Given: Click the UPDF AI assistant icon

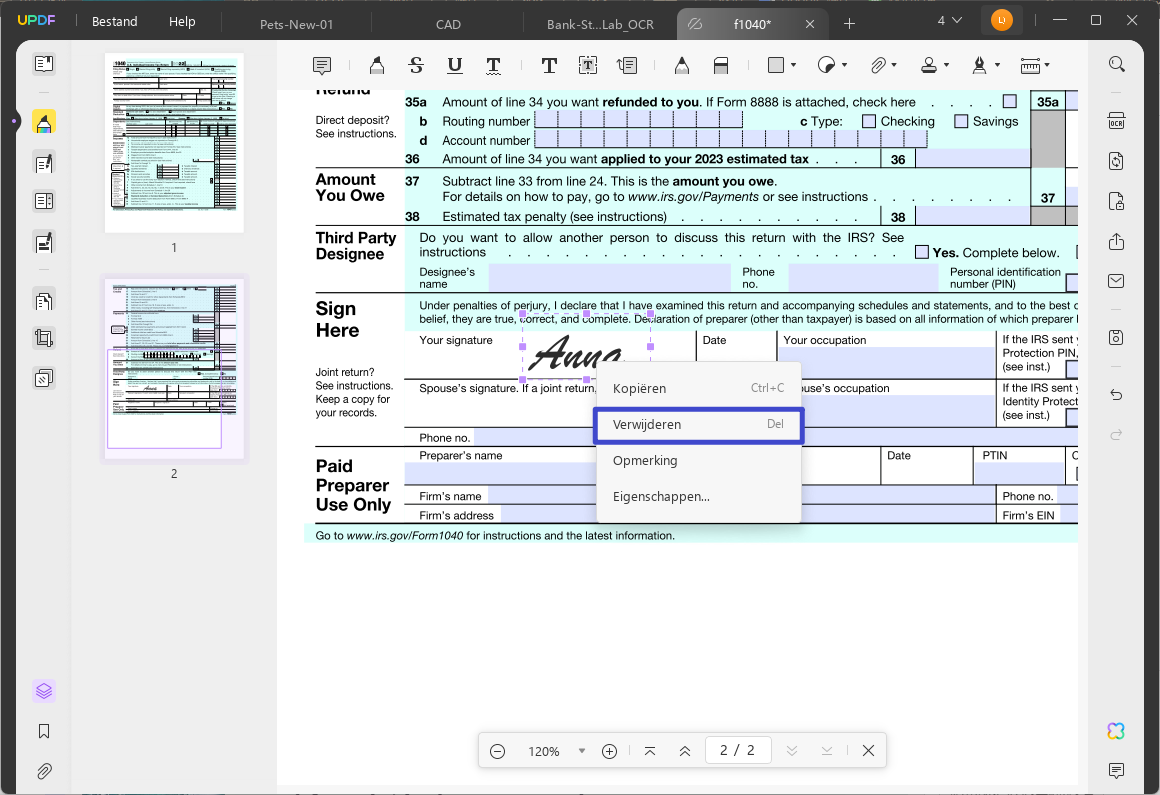Looking at the screenshot, I should (1116, 731).
